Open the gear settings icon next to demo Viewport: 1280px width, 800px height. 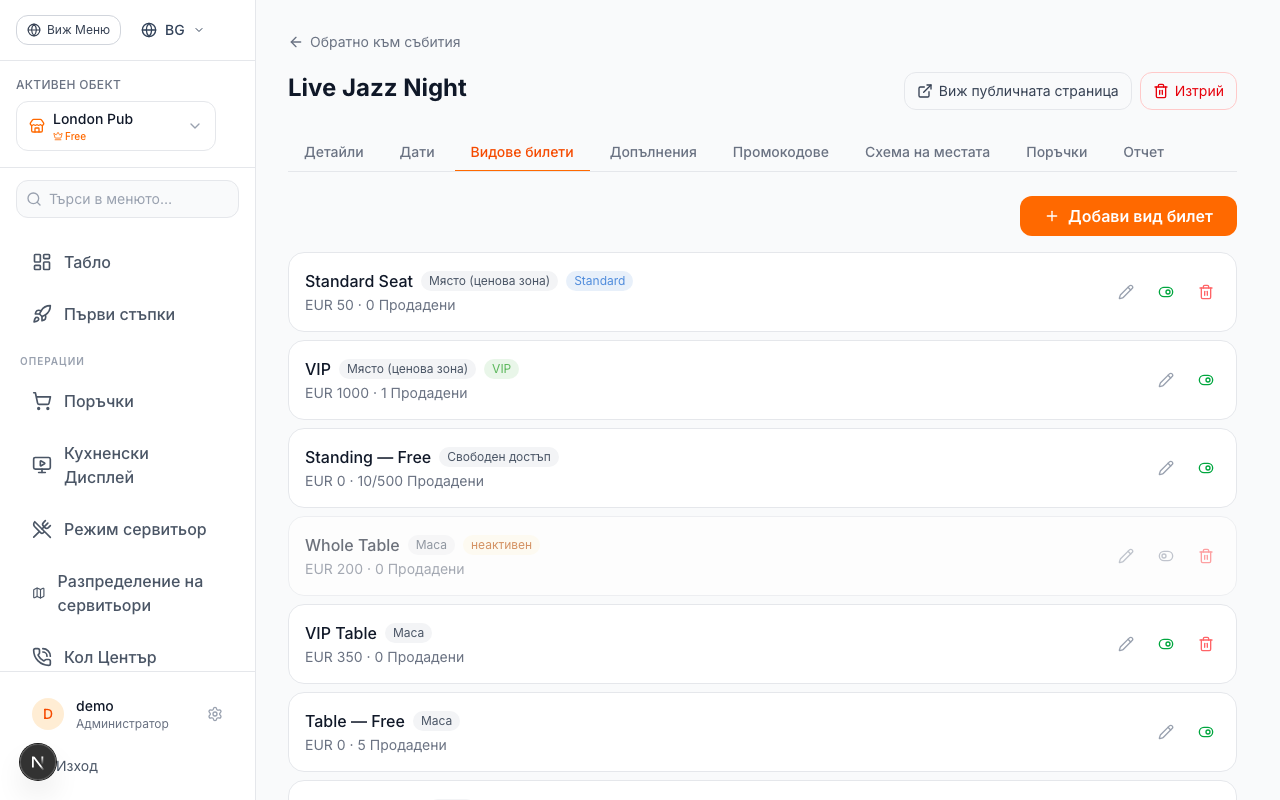click(x=215, y=714)
